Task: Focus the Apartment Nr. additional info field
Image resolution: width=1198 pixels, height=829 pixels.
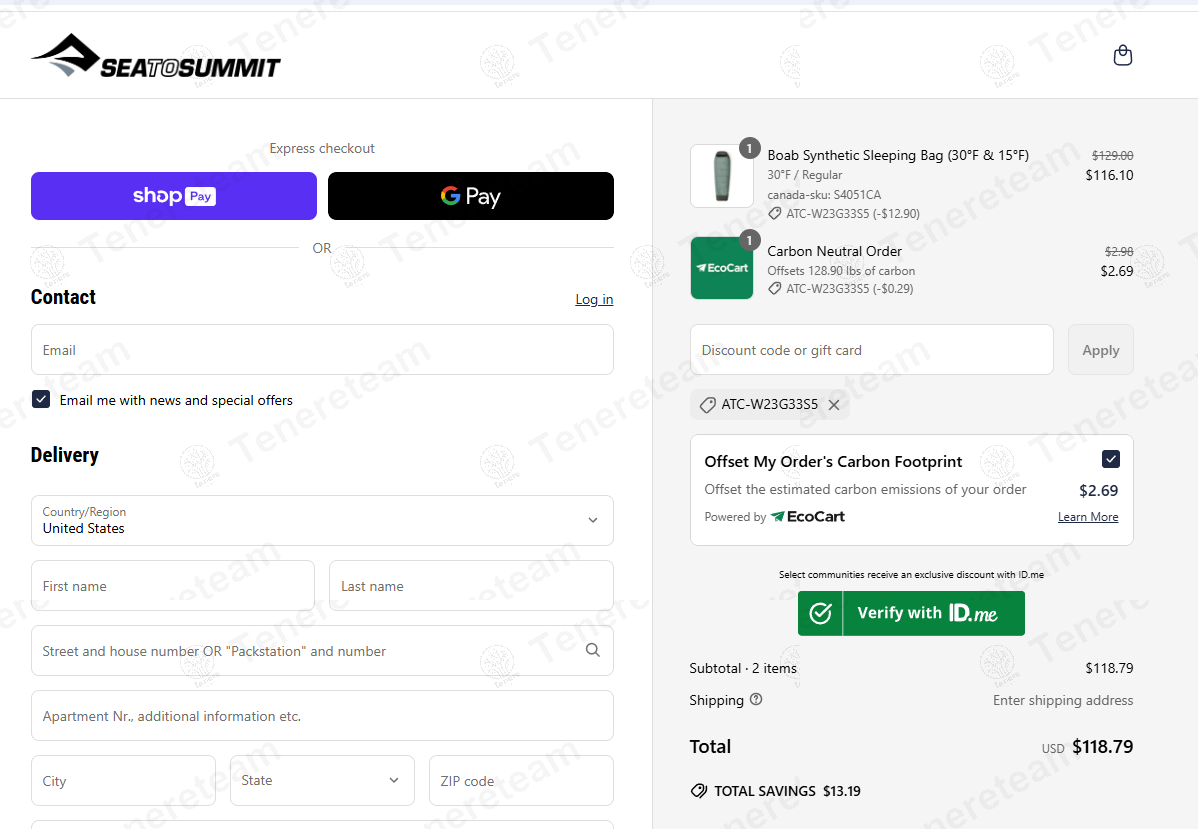Action: 322,716
